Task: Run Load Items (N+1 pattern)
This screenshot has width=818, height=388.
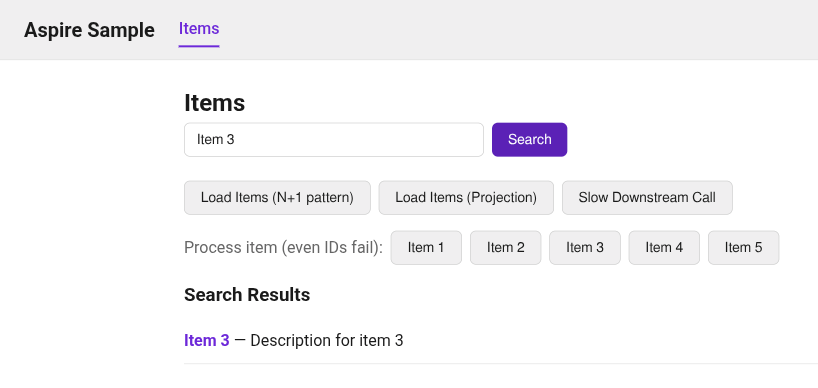Action: coord(277,198)
